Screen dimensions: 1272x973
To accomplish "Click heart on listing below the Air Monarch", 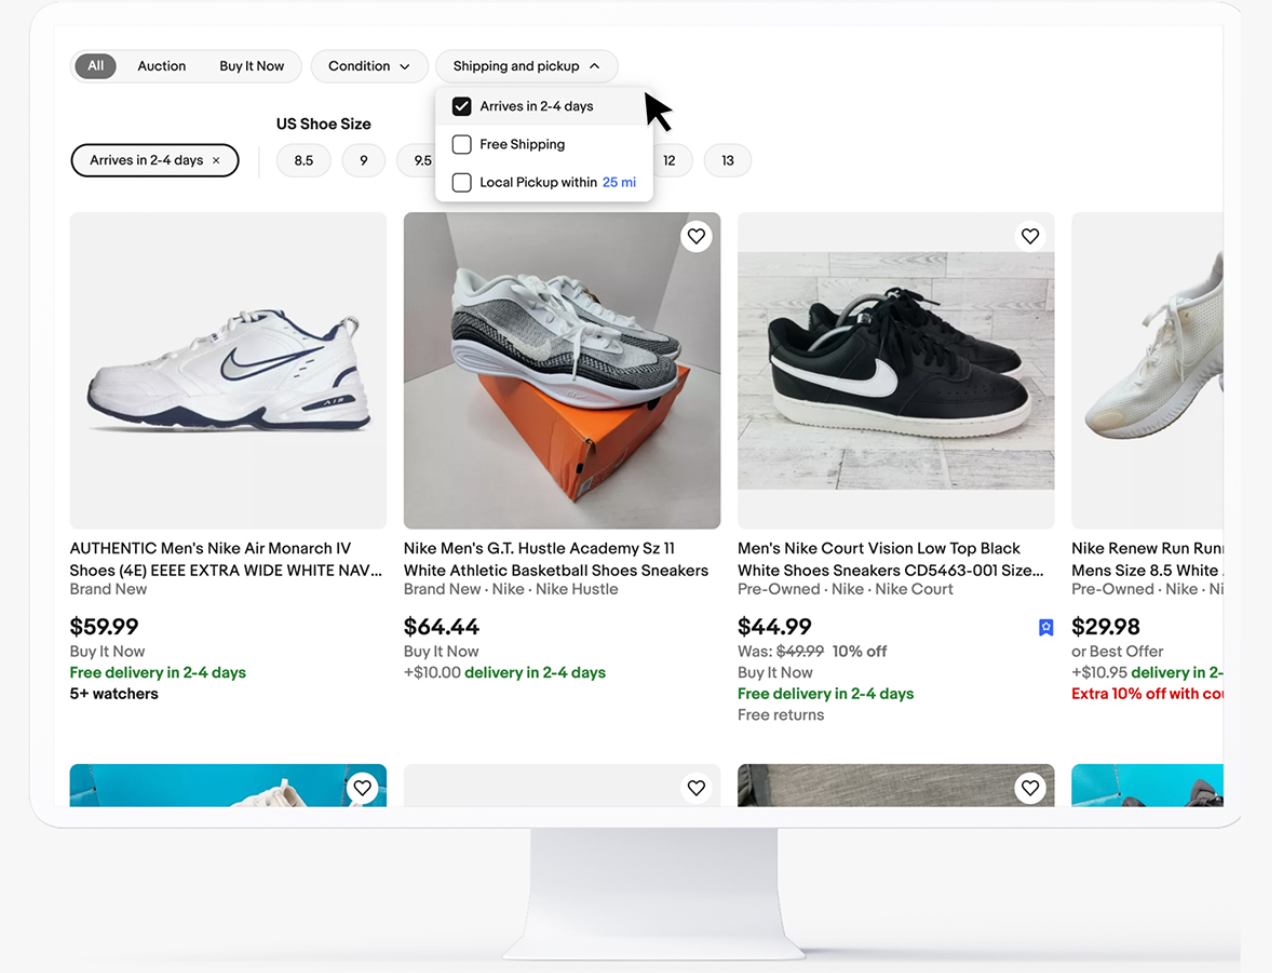I will click(x=362, y=788).
